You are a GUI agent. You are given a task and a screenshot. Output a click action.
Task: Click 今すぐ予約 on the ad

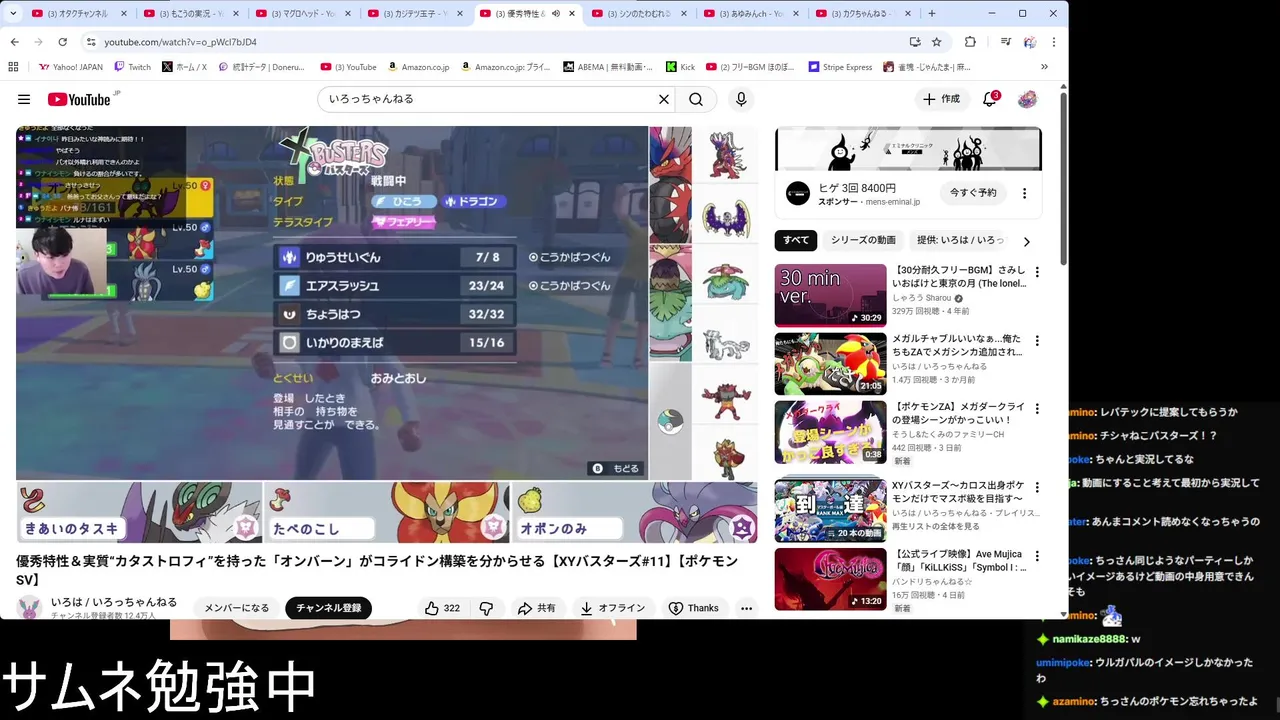point(973,192)
